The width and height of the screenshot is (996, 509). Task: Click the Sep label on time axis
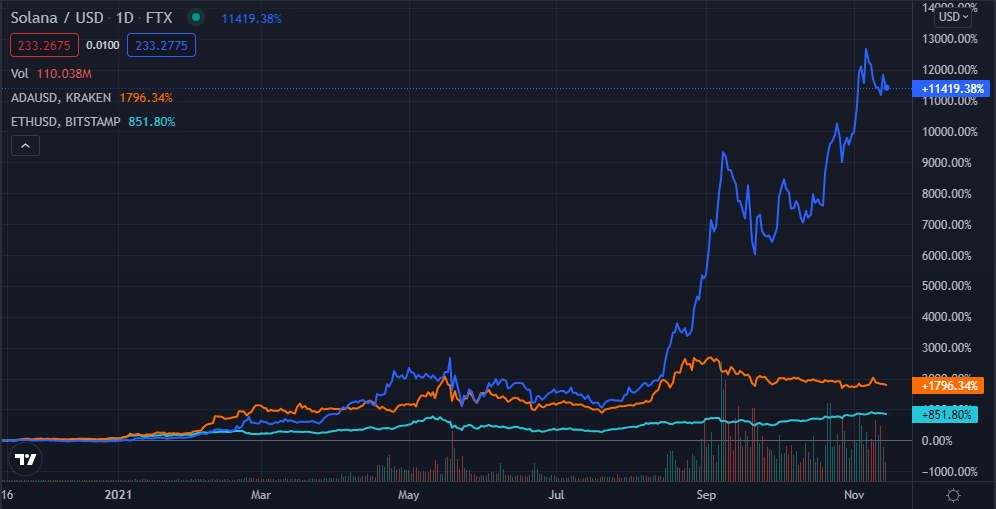tap(706, 494)
